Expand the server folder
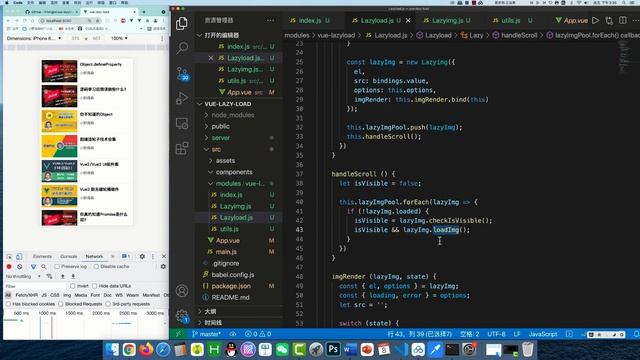Screen dimensions: 640x360 [x=221, y=138]
